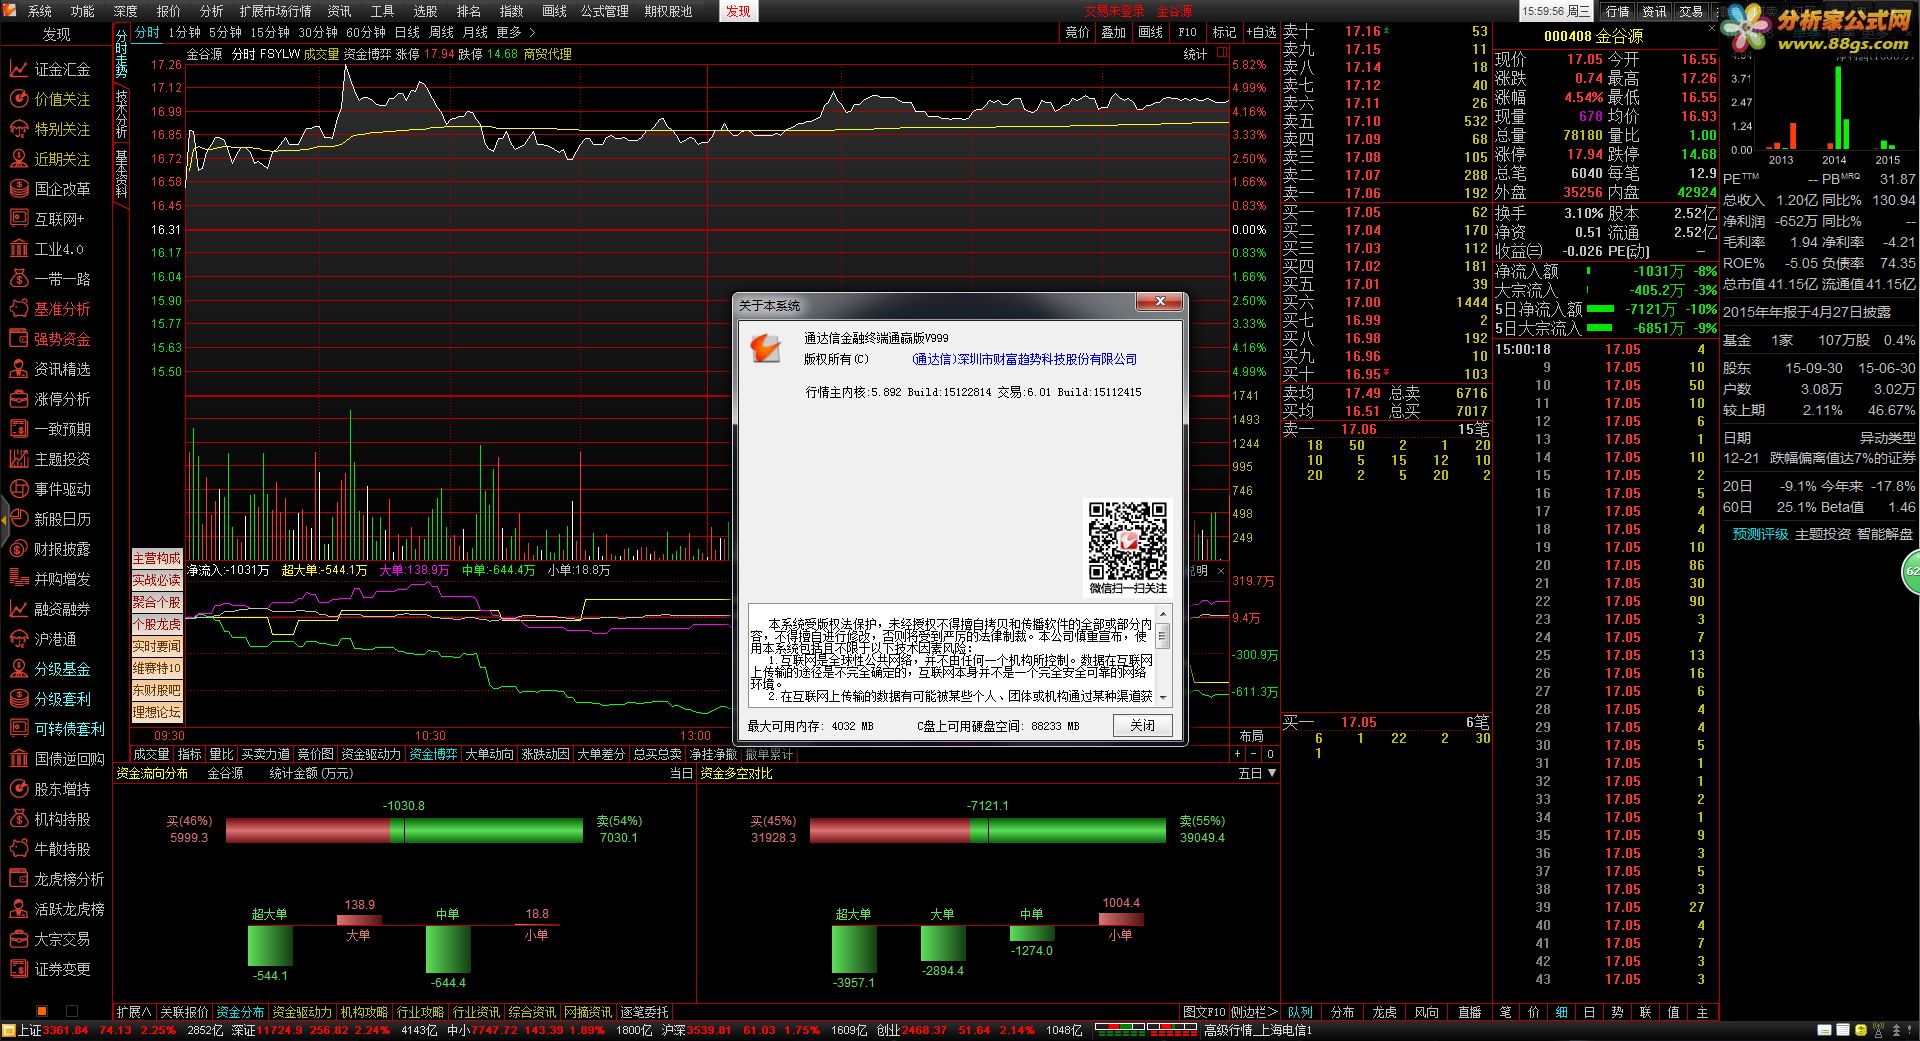The height and width of the screenshot is (1041, 1920).
Task: Switch to the 日线 chart tab
Action: (x=407, y=32)
